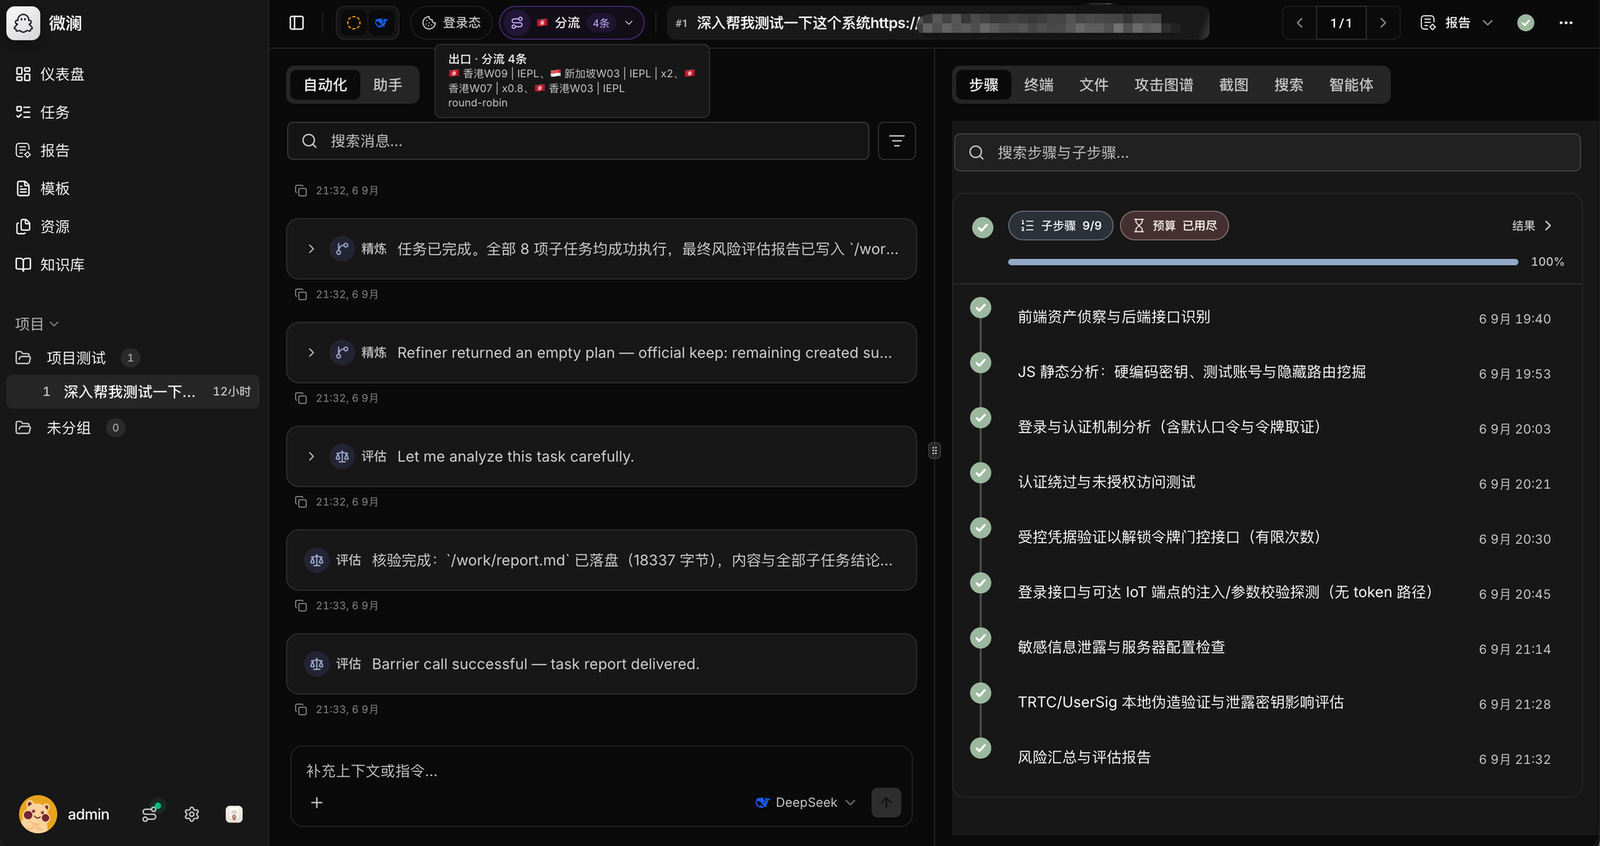The image size is (1600, 846).
Task: Open 模板 templates page
Action: [x=42, y=188]
